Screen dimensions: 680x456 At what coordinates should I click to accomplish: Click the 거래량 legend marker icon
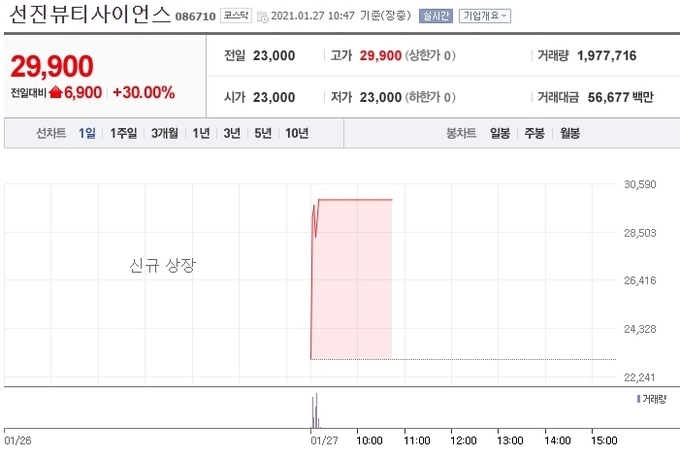pos(638,399)
